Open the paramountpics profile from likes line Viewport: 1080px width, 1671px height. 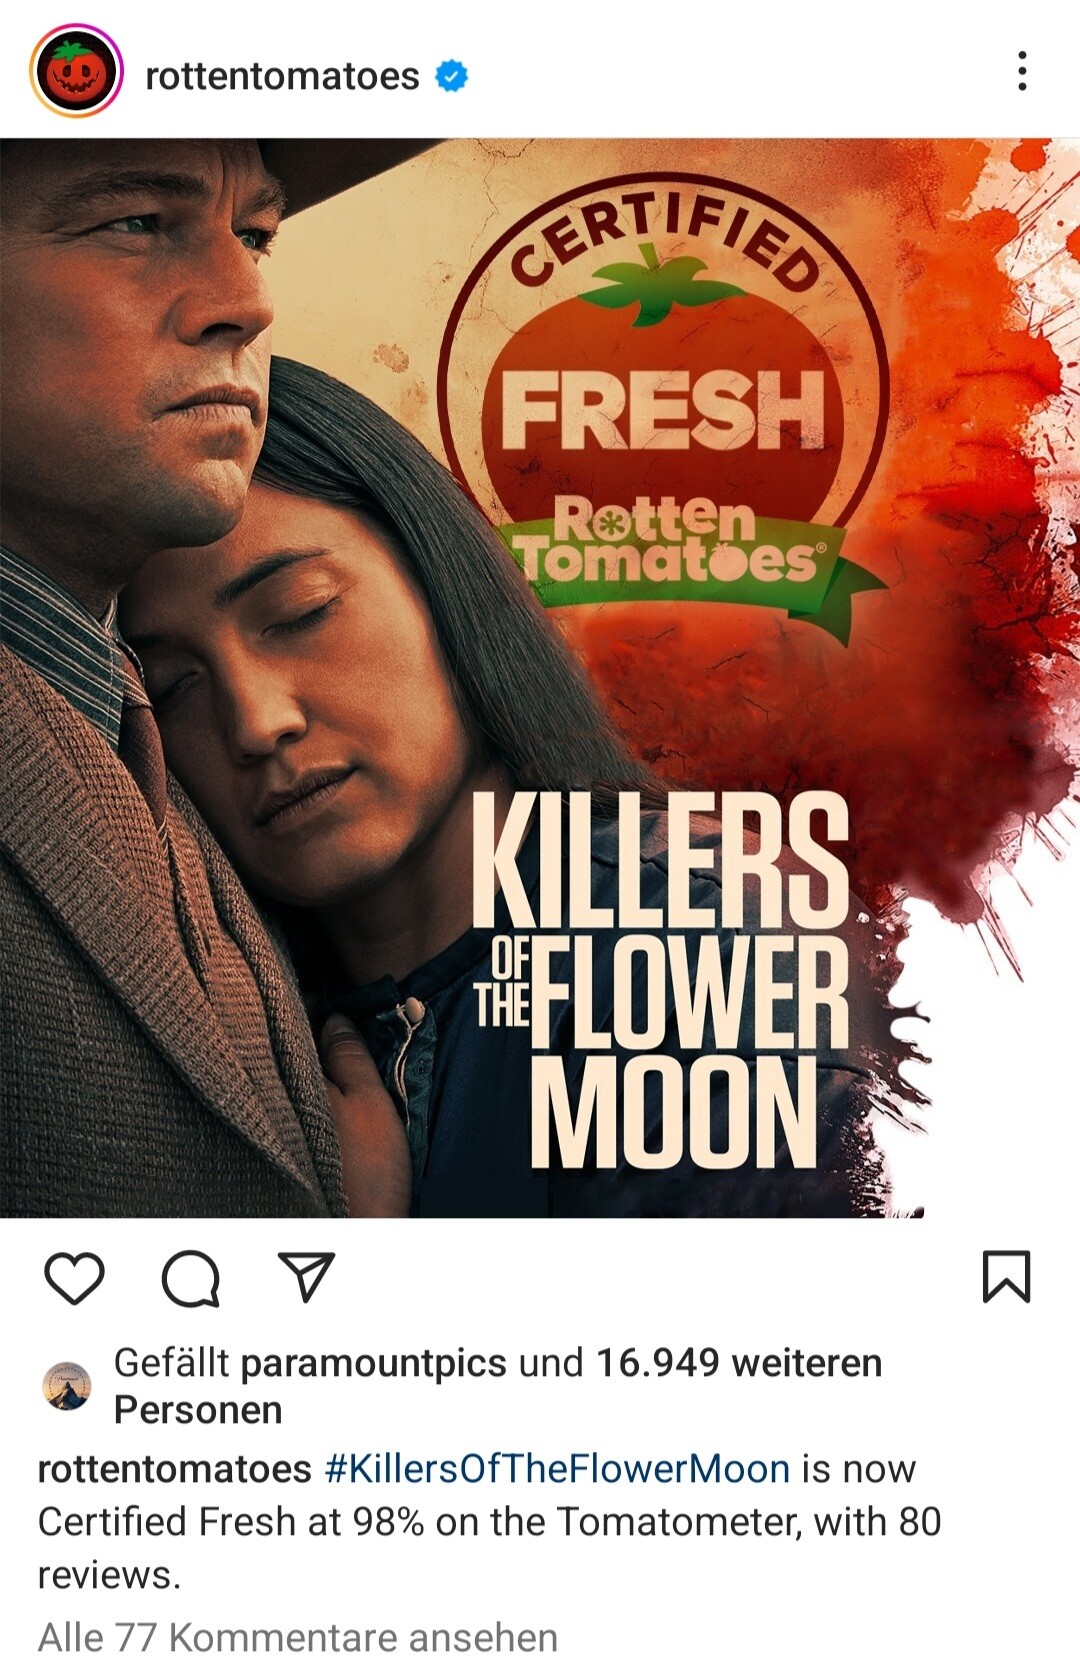(373, 1363)
